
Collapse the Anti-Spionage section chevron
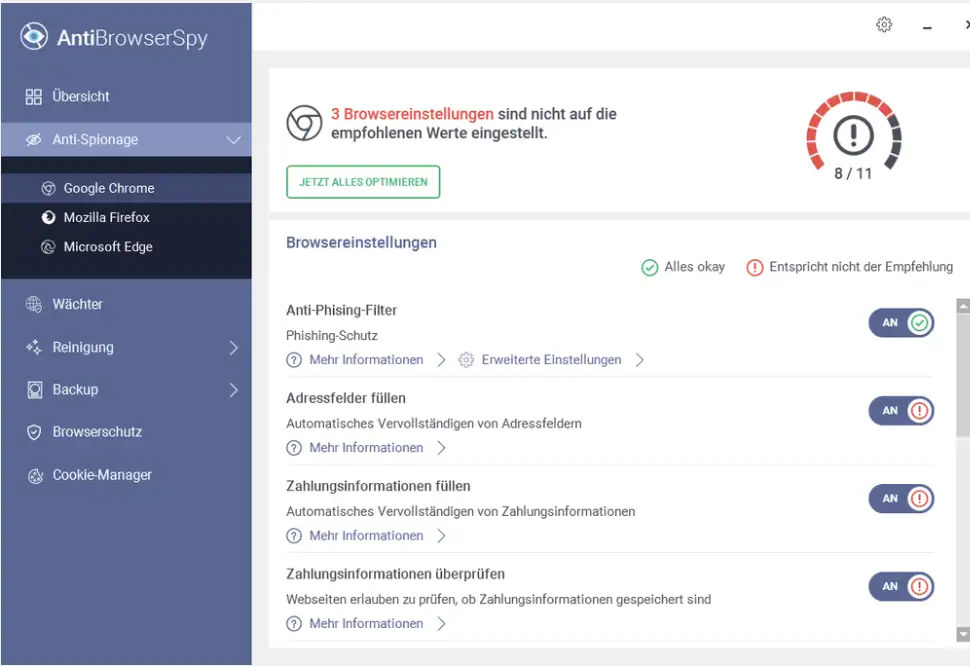pos(233,140)
